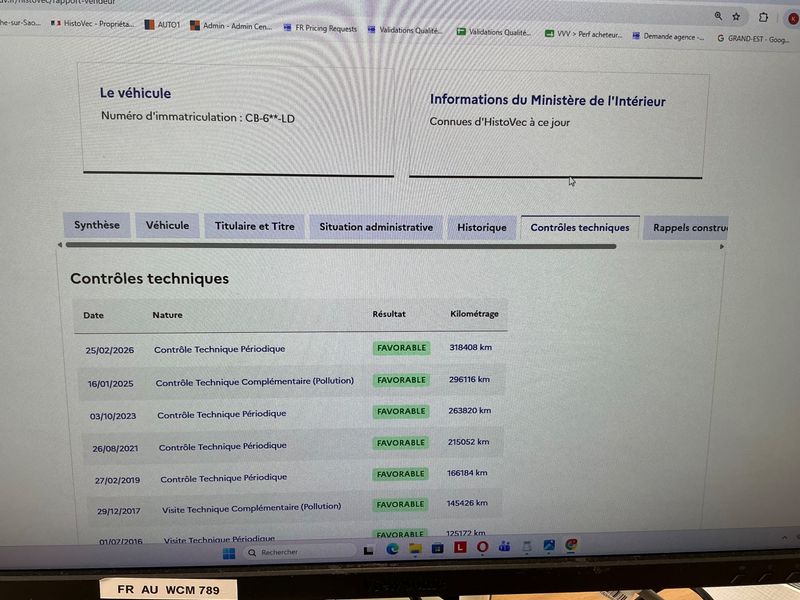
Task: Open Microsoft Edge from the taskbar
Action: click(x=392, y=549)
